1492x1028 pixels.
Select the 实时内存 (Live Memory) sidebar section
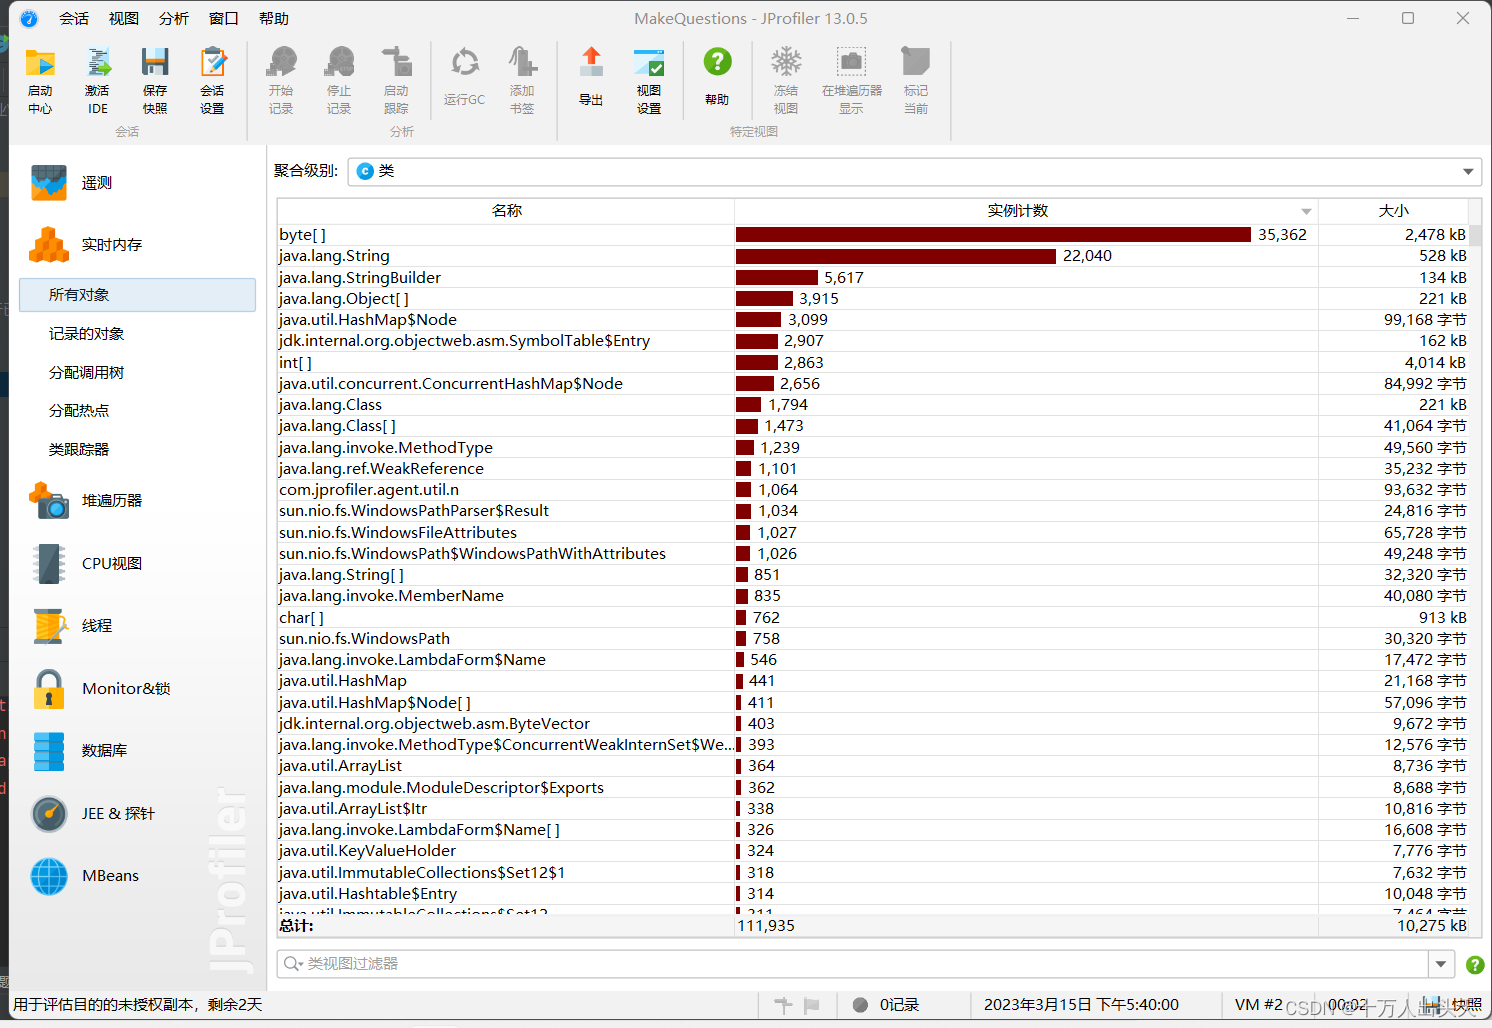point(137,245)
